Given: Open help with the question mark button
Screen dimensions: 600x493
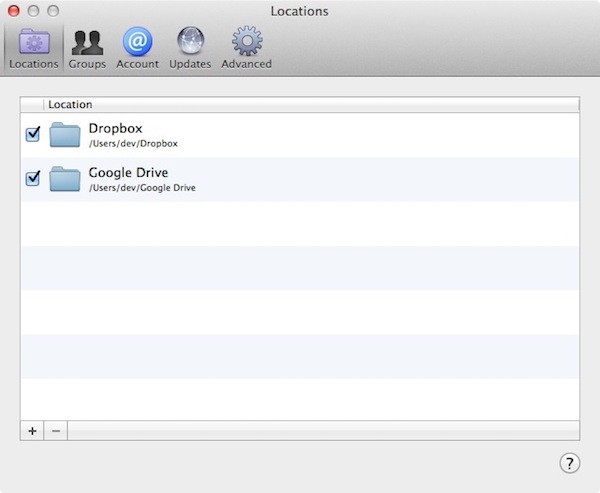Looking at the screenshot, I should point(569,464).
